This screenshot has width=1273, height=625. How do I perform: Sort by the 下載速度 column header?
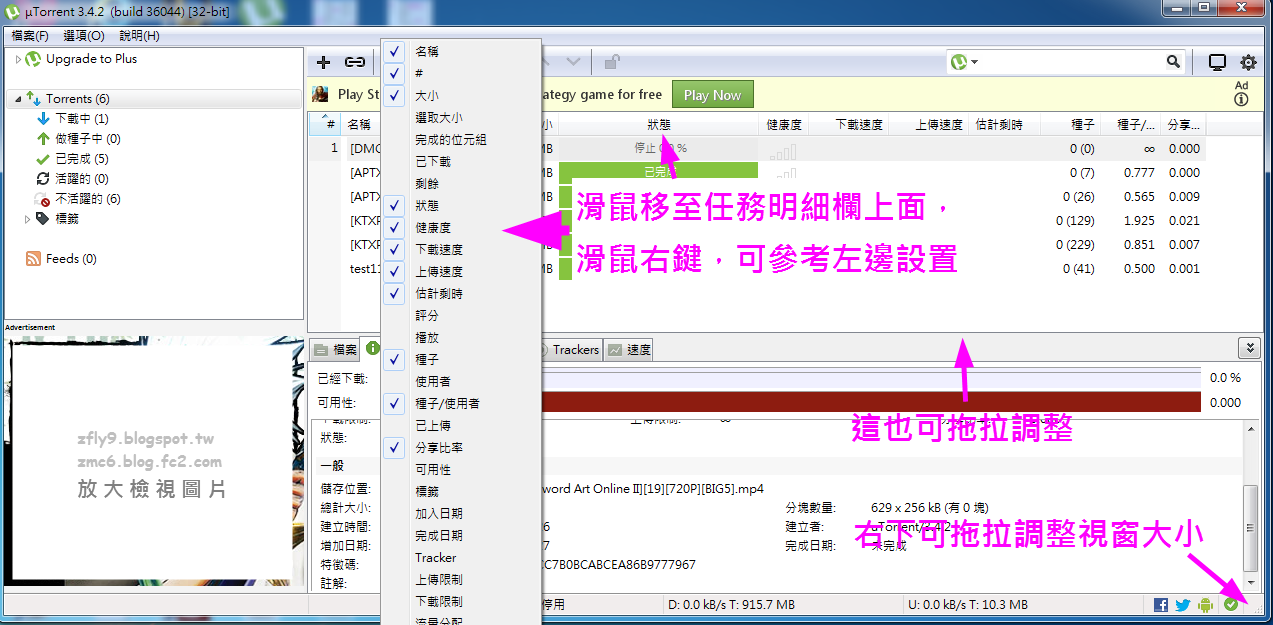click(x=848, y=125)
